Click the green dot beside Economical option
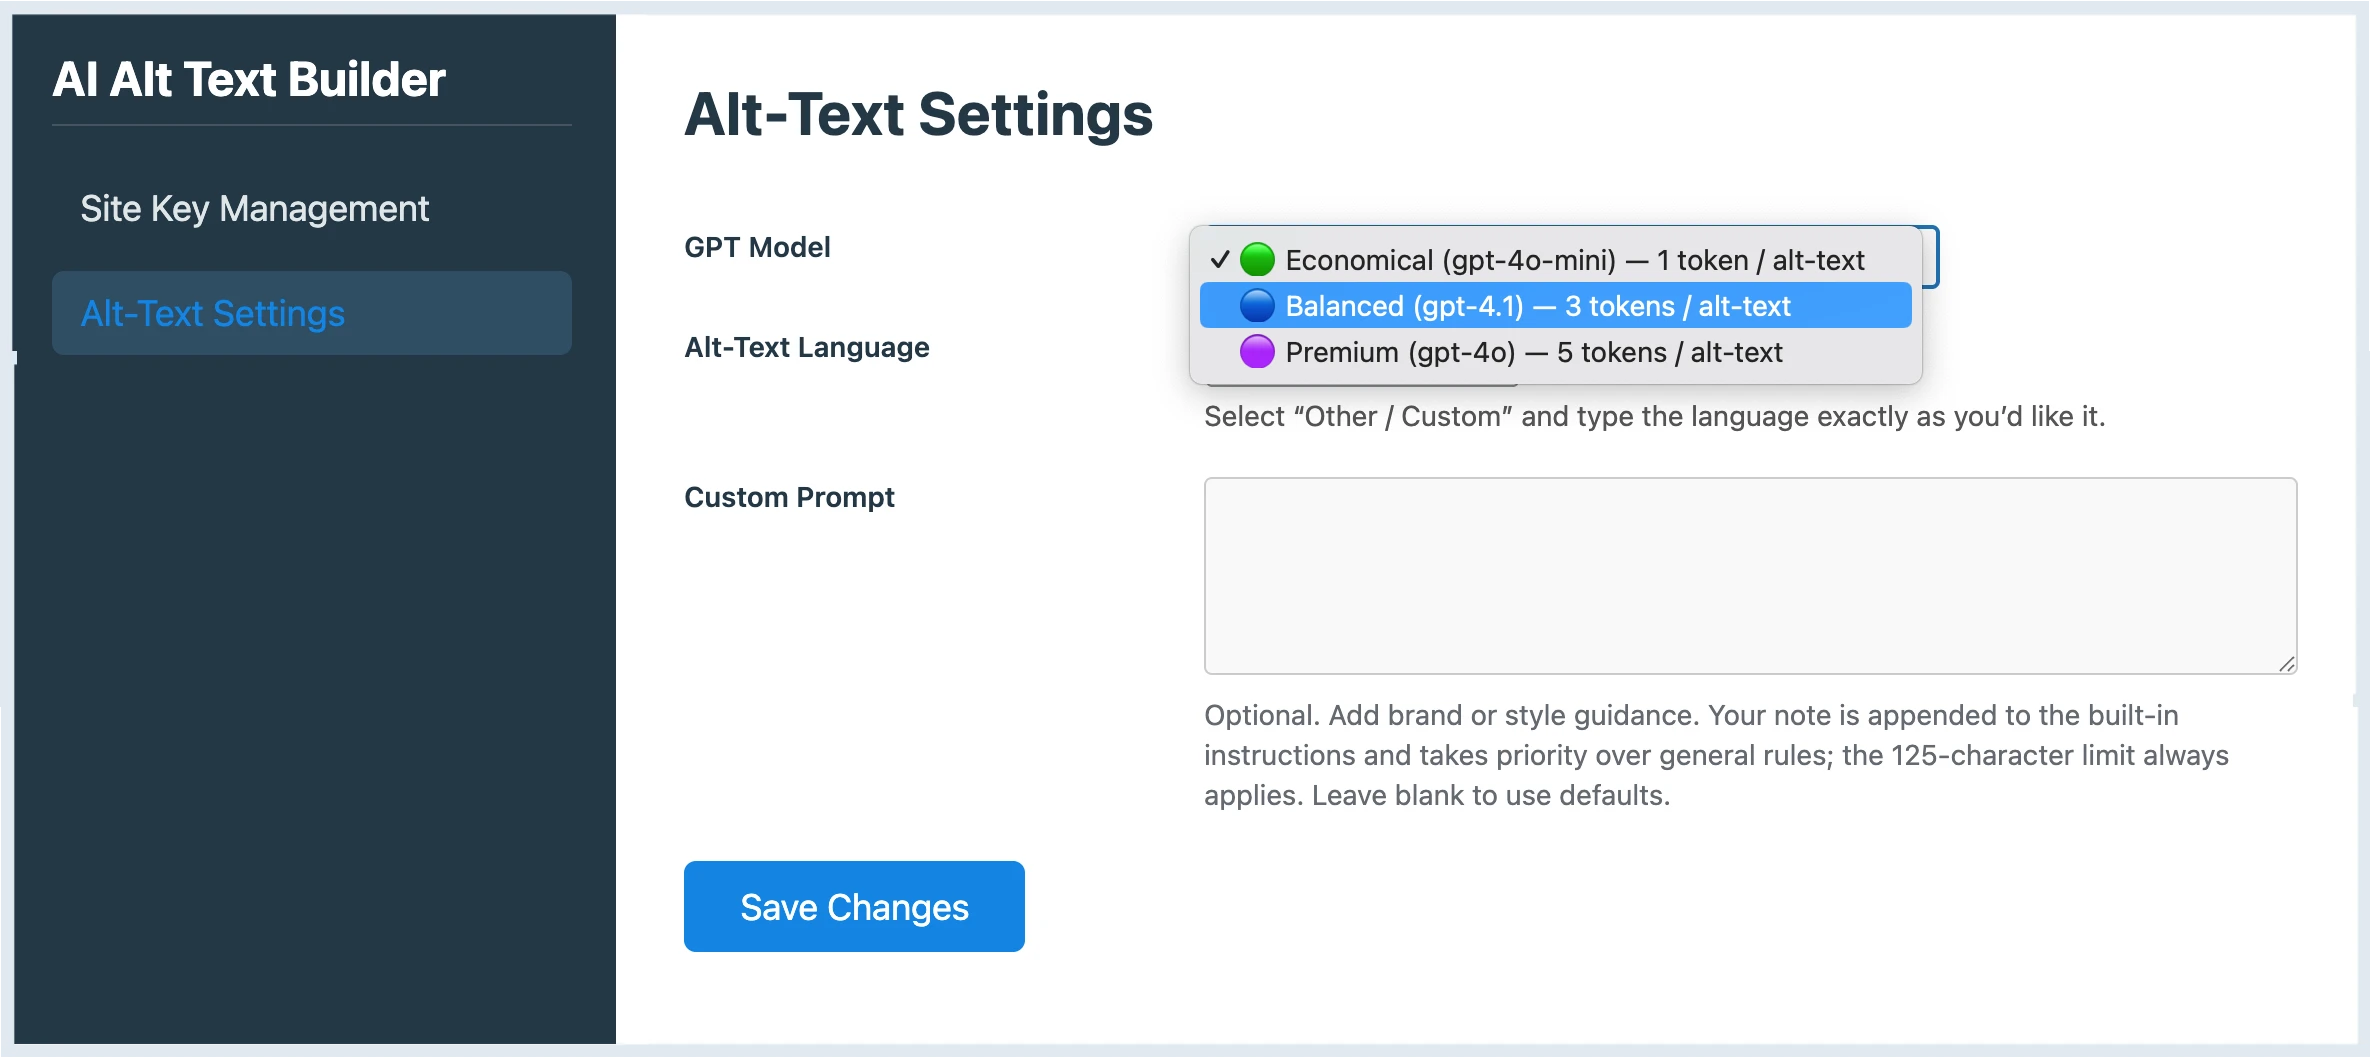 [1256, 259]
